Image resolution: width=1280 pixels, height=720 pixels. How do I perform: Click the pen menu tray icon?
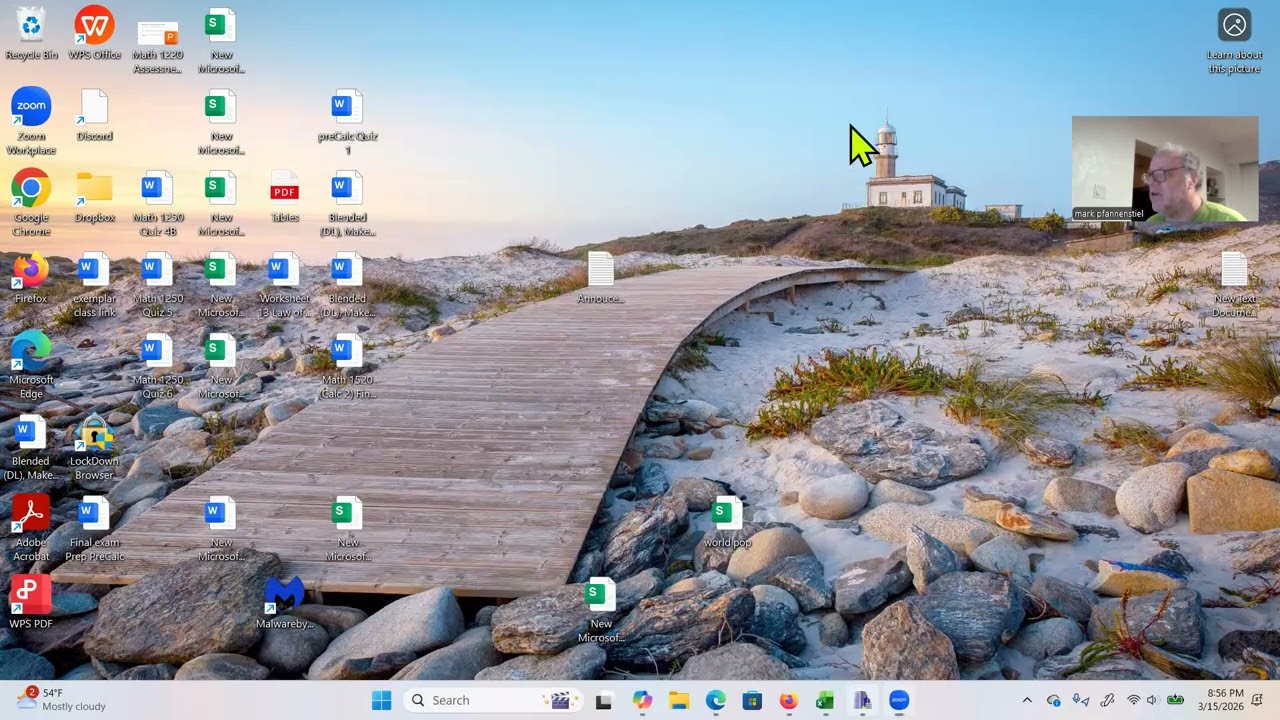point(1107,701)
